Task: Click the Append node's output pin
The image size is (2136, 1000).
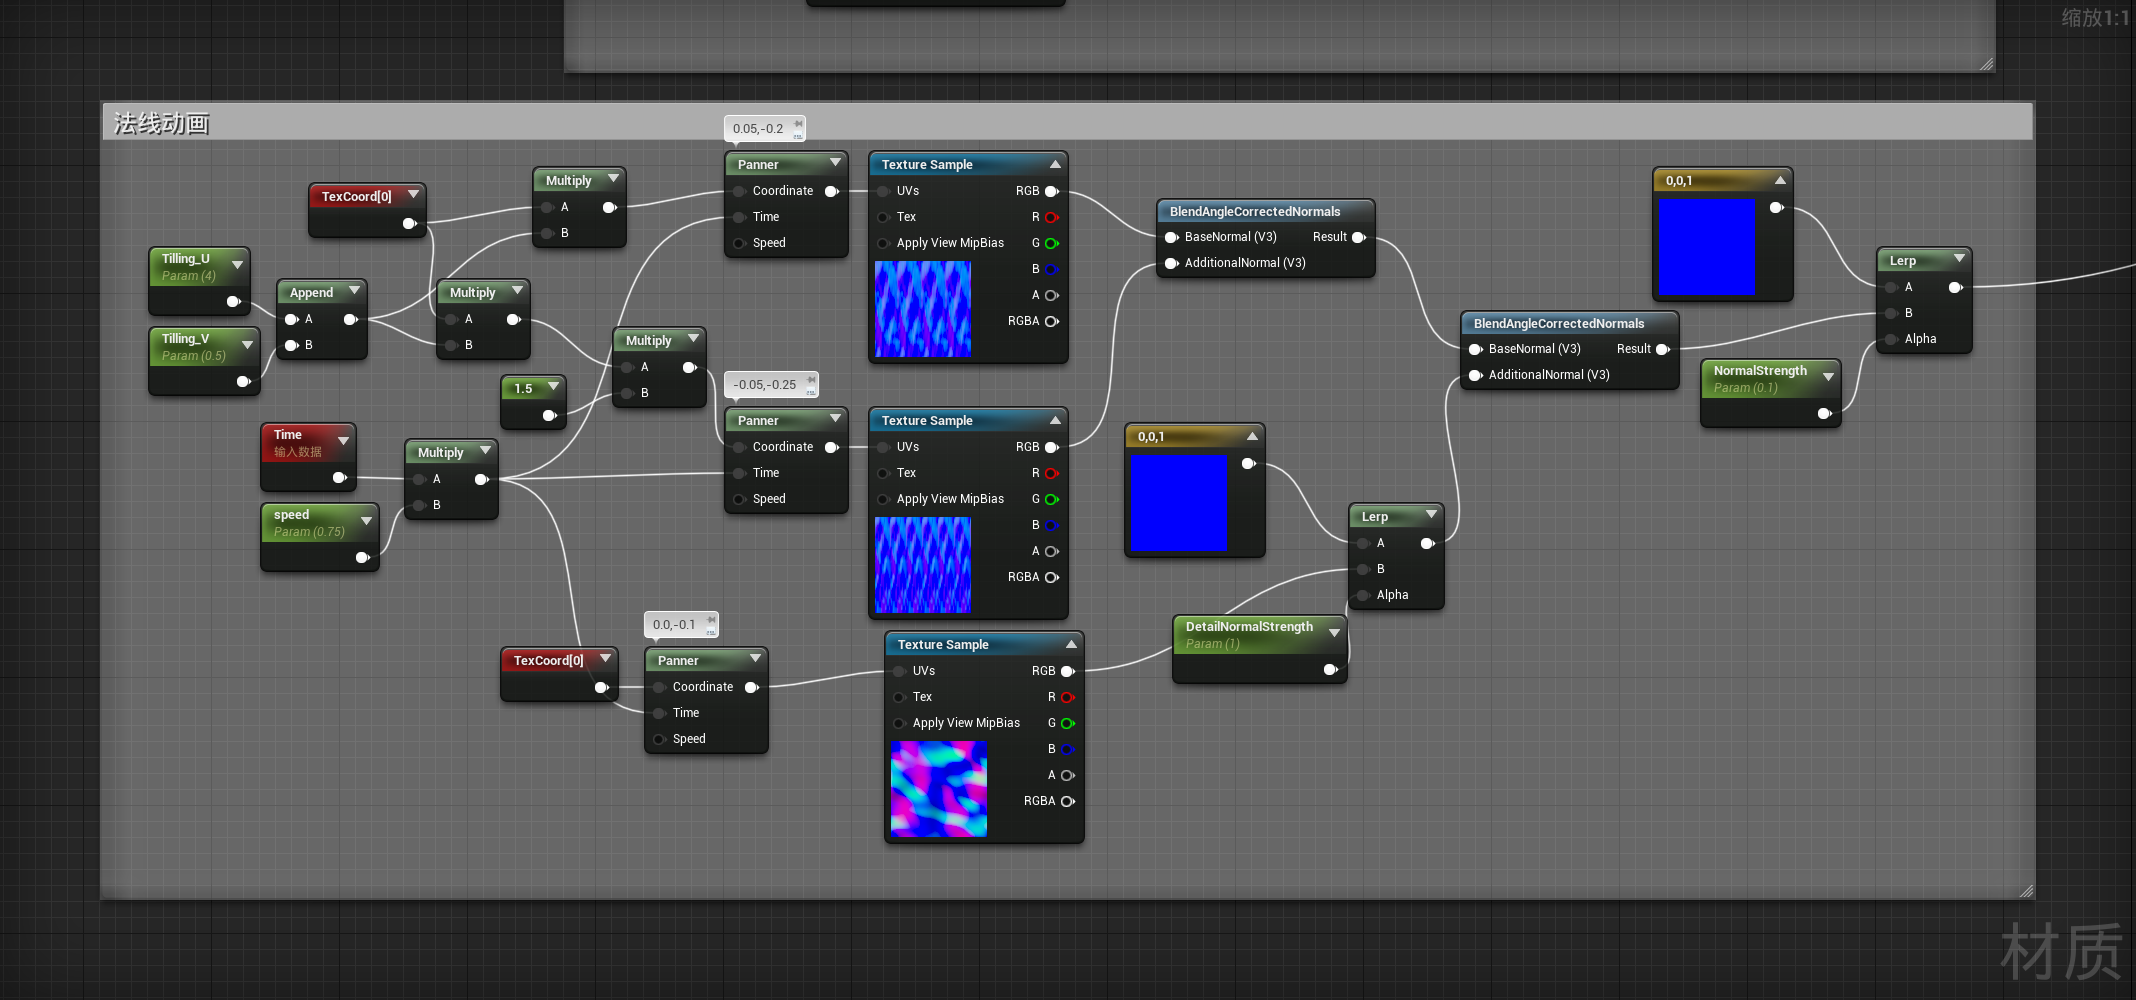Action: 351,319
